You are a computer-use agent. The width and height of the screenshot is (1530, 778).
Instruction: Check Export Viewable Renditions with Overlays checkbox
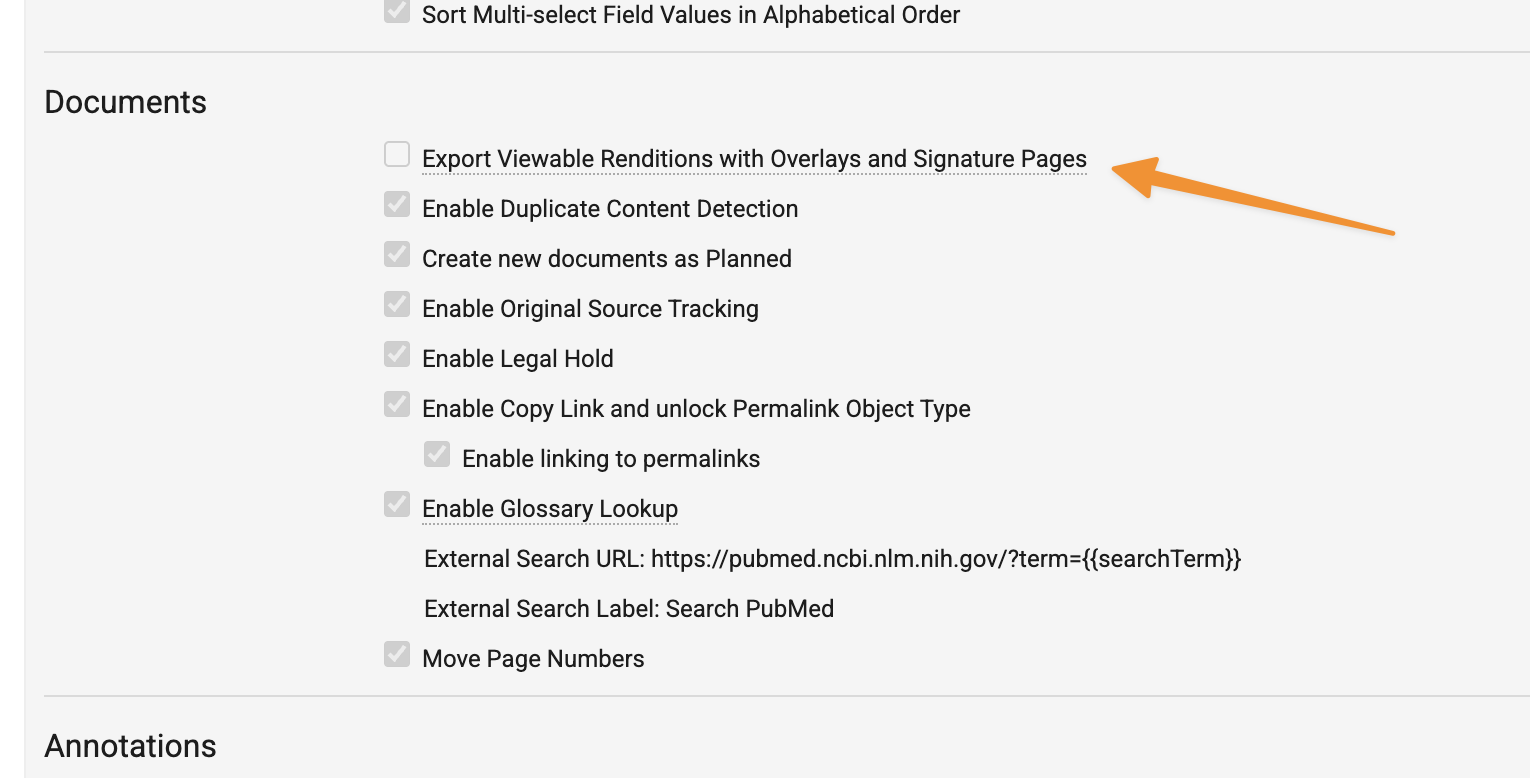[397, 155]
